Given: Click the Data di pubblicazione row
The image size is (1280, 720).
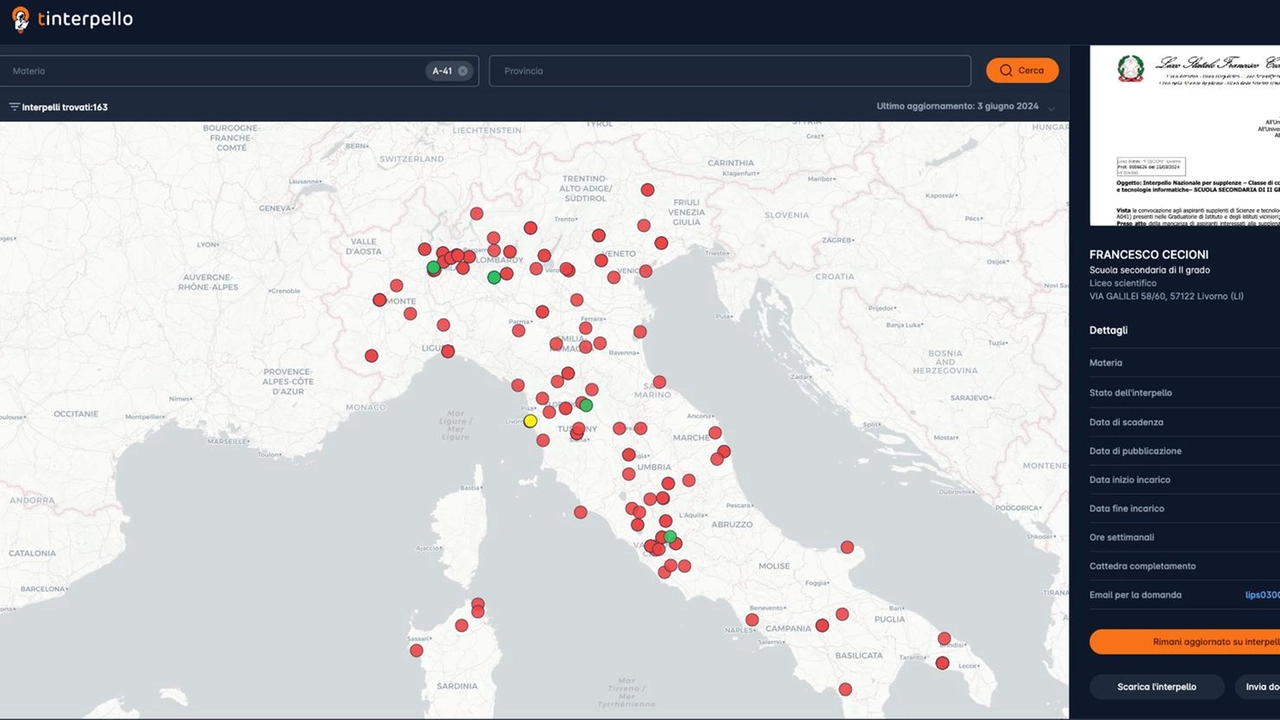Looking at the screenshot, I should click(x=1184, y=451).
